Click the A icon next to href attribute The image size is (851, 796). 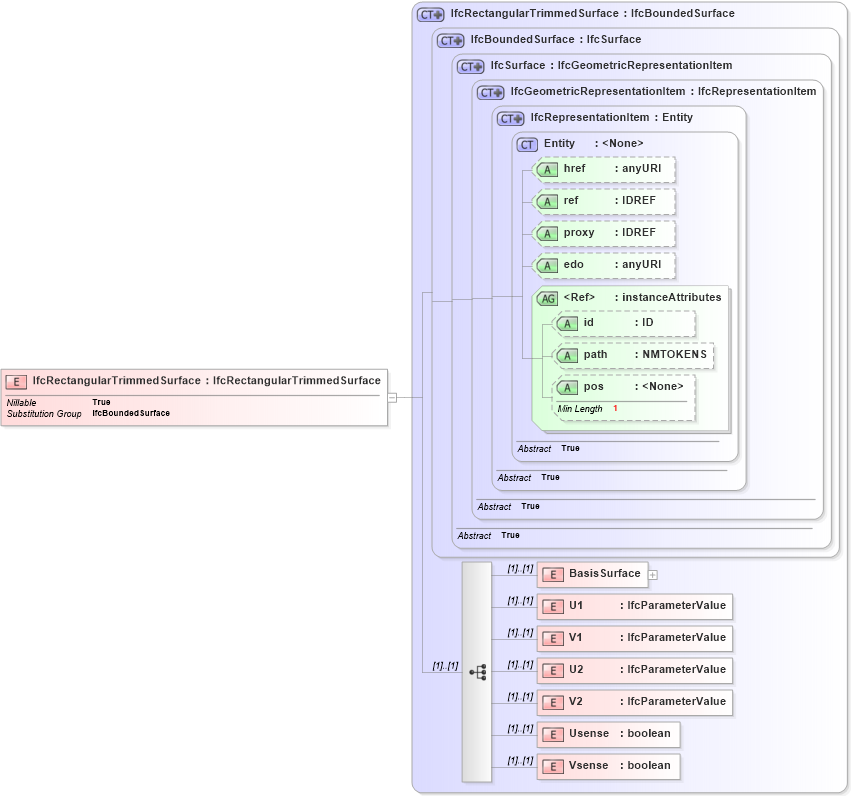tap(547, 169)
